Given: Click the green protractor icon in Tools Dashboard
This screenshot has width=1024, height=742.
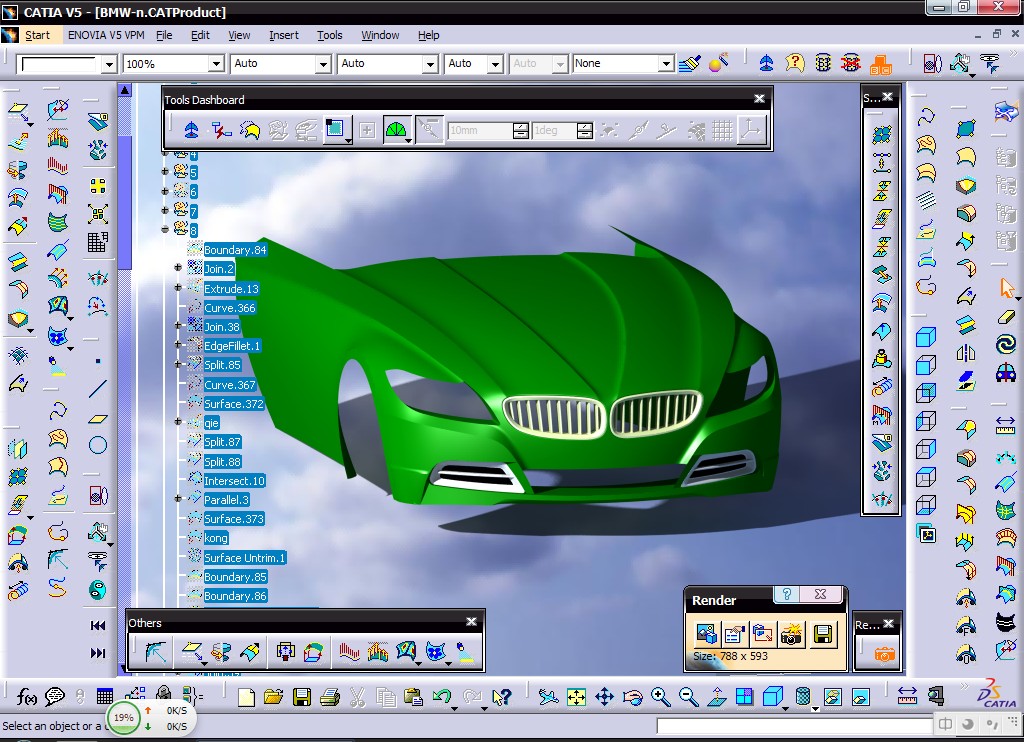Looking at the screenshot, I should [396, 130].
